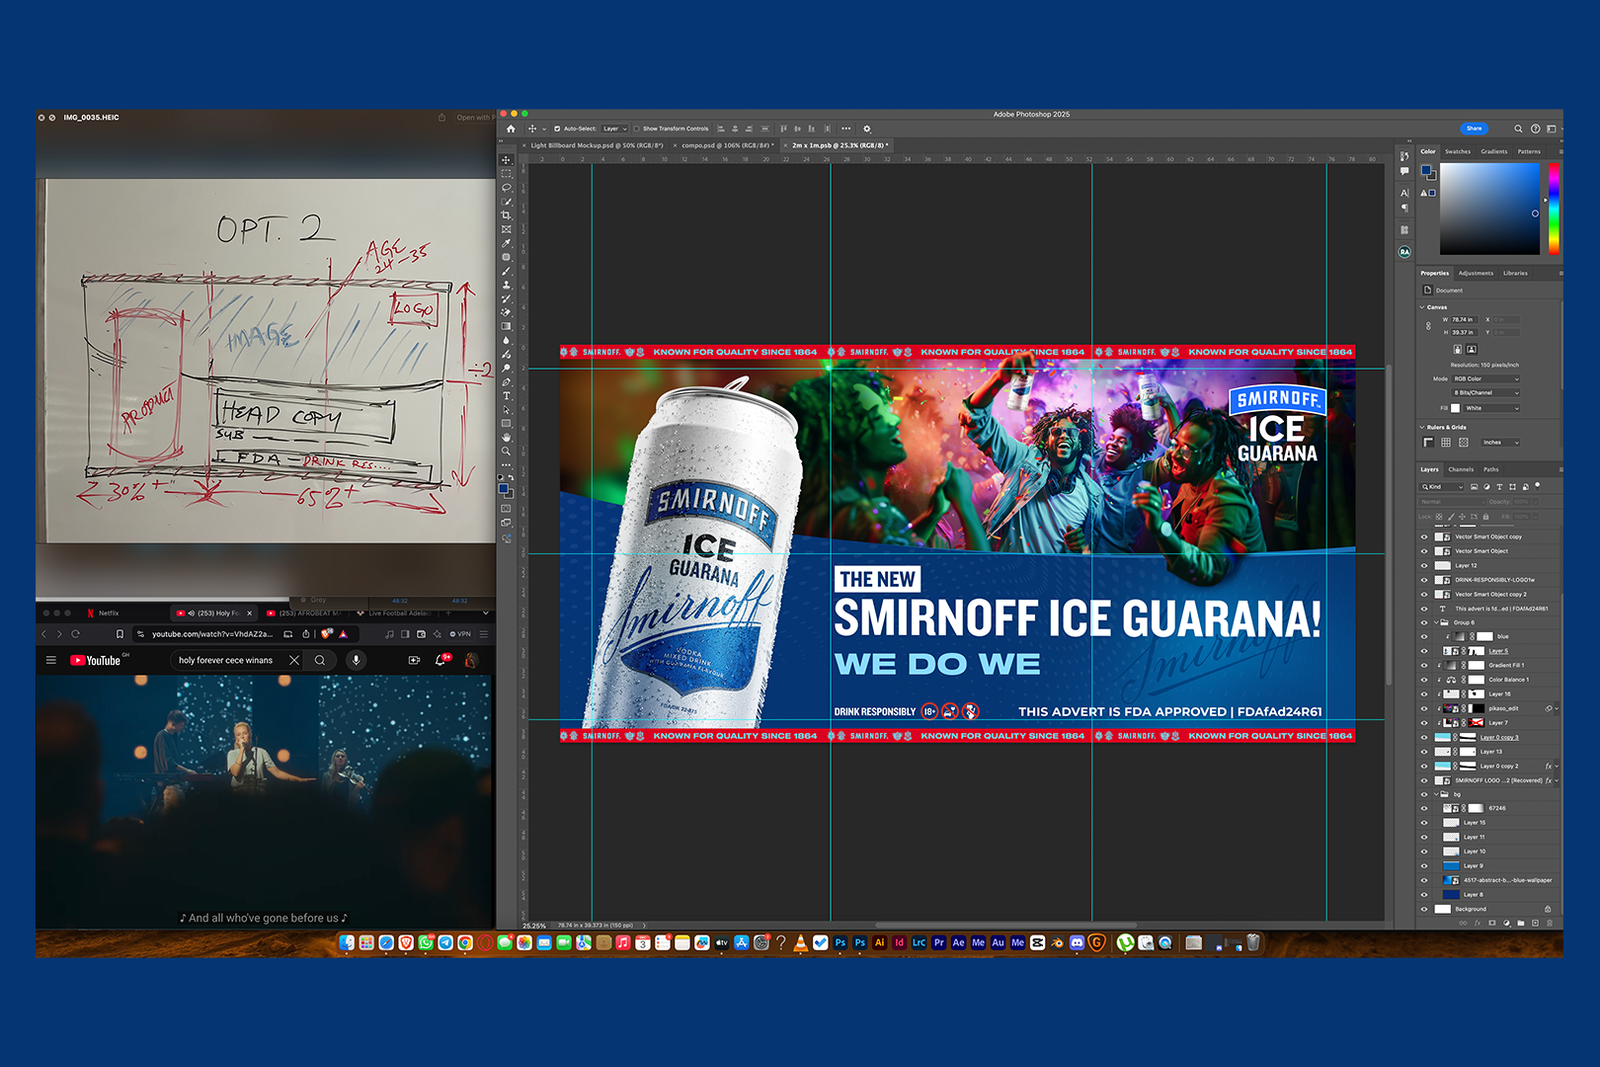Screen dimensions: 1600x1067
Task: Open the Inches ruler units dropdown
Action: click(1500, 442)
